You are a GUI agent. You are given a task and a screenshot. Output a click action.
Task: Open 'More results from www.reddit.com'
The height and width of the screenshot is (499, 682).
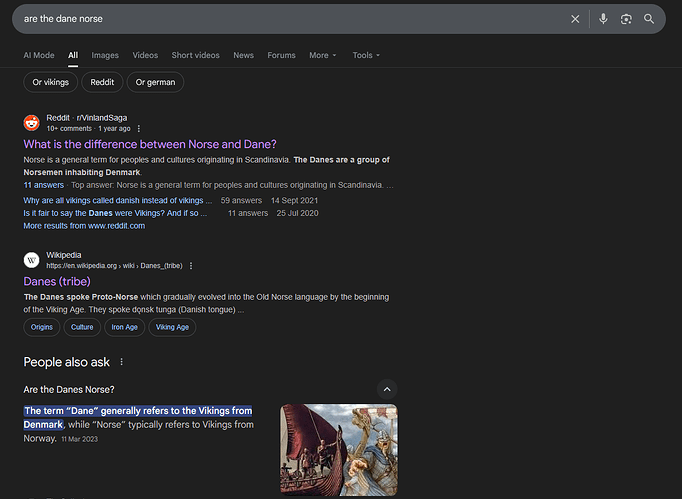pyautogui.click(x=84, y=226)
